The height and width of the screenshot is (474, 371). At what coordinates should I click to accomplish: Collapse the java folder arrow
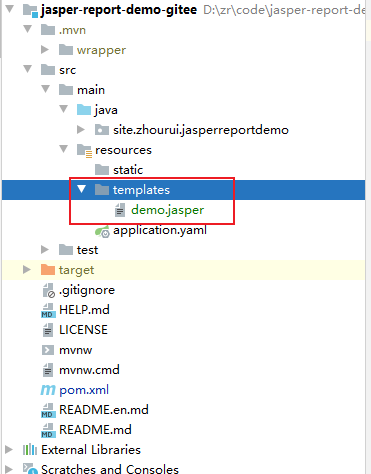64,109
